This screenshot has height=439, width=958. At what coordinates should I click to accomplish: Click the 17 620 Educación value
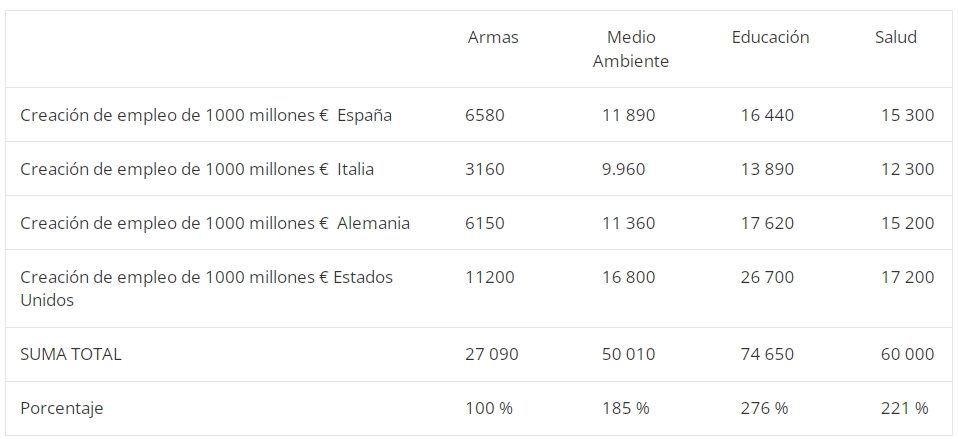(767, 223)
